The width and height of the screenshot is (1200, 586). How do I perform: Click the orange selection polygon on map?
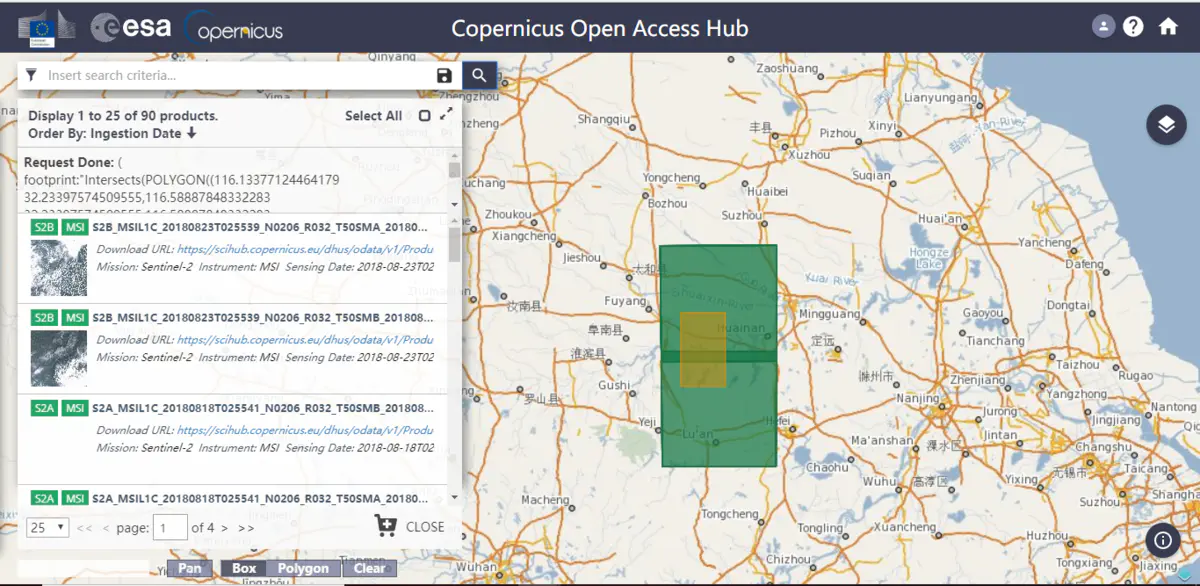(703, 349)
